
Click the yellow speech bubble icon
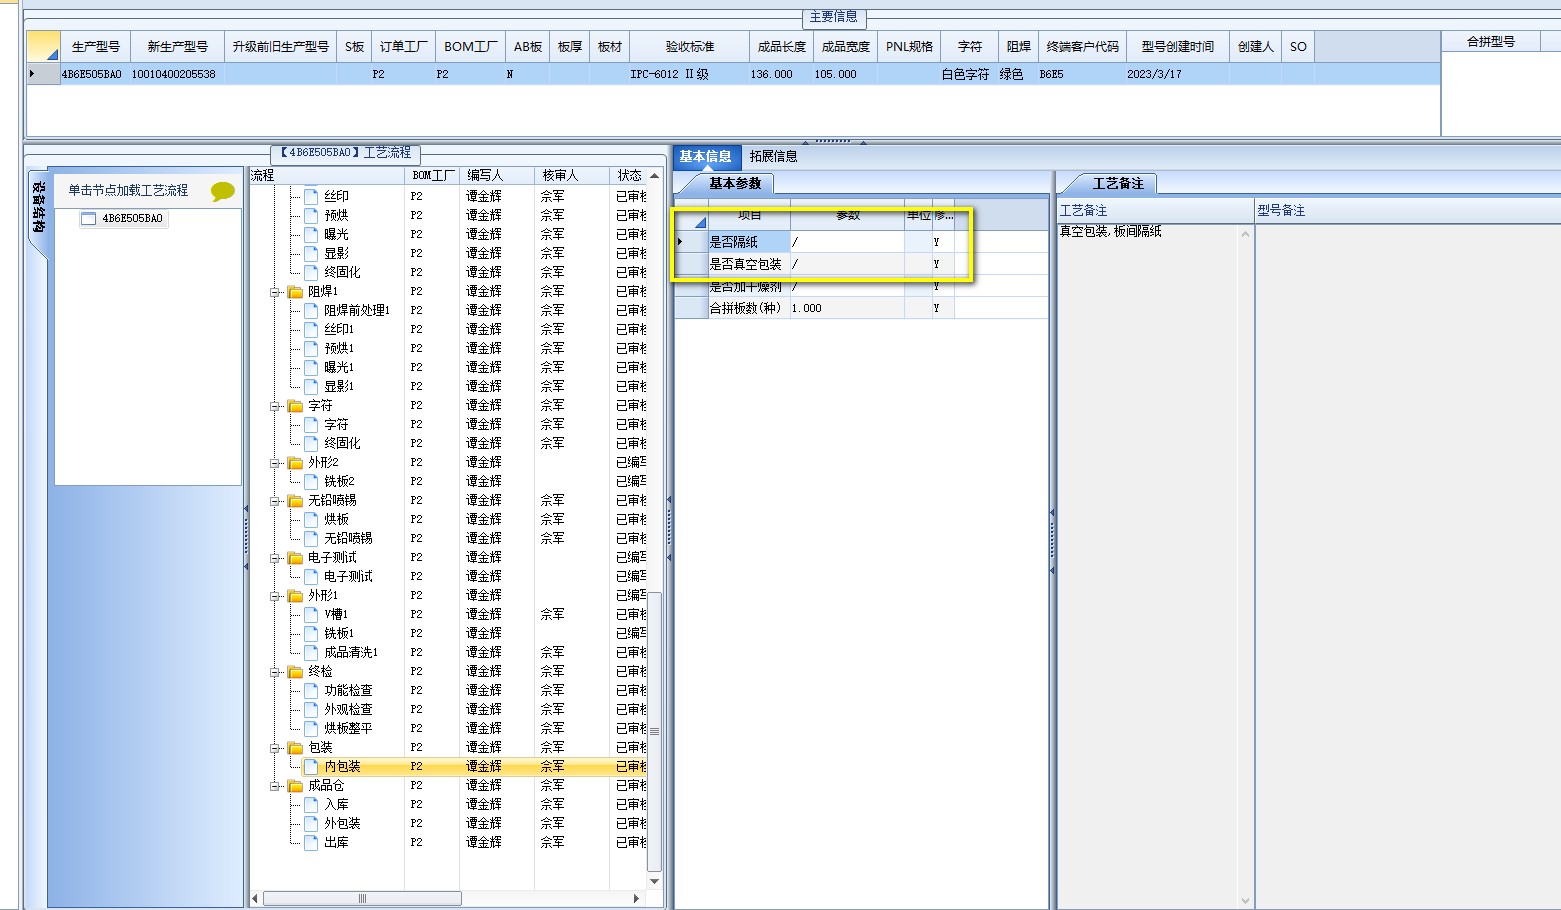tap(223, 191)
